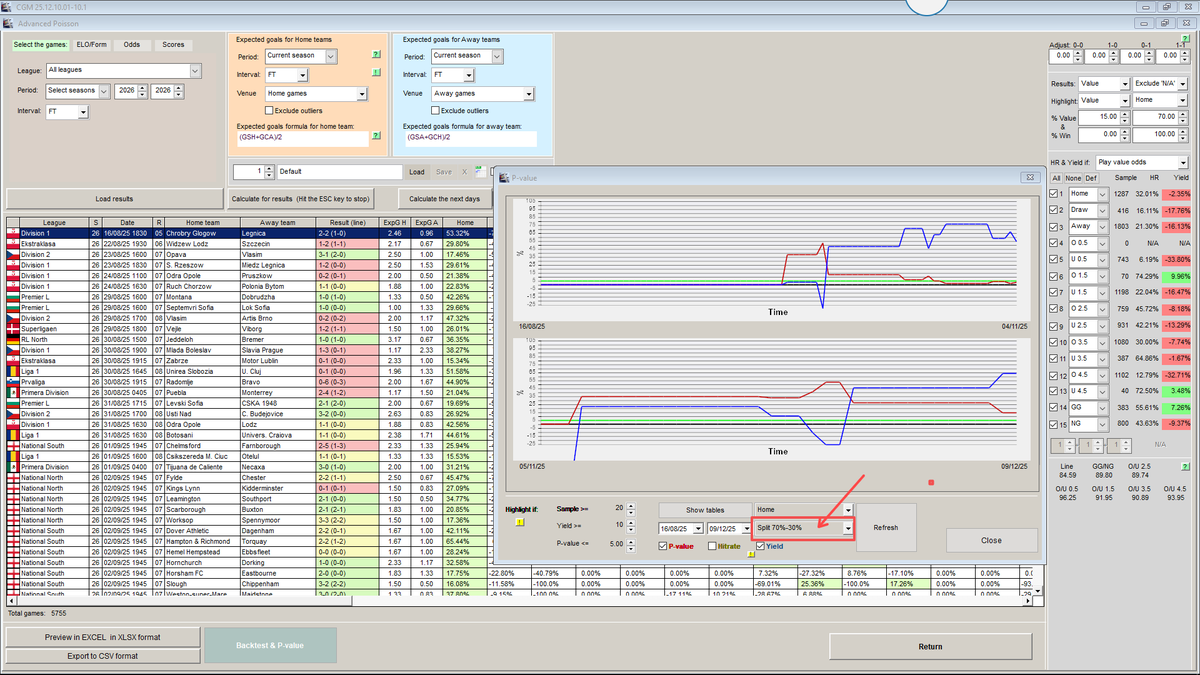Image resolution: width=1200 pixels, height=675 pixels.
Task: Increase the Yield spinner with the up arrow
Action: click(631, 522)
